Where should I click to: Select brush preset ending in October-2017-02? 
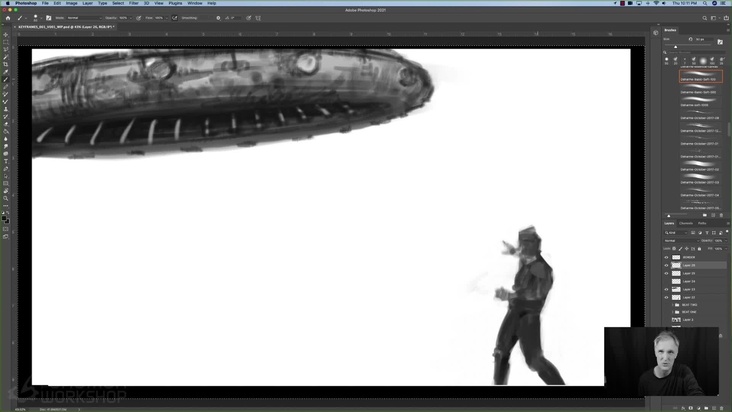click(699, 166)
